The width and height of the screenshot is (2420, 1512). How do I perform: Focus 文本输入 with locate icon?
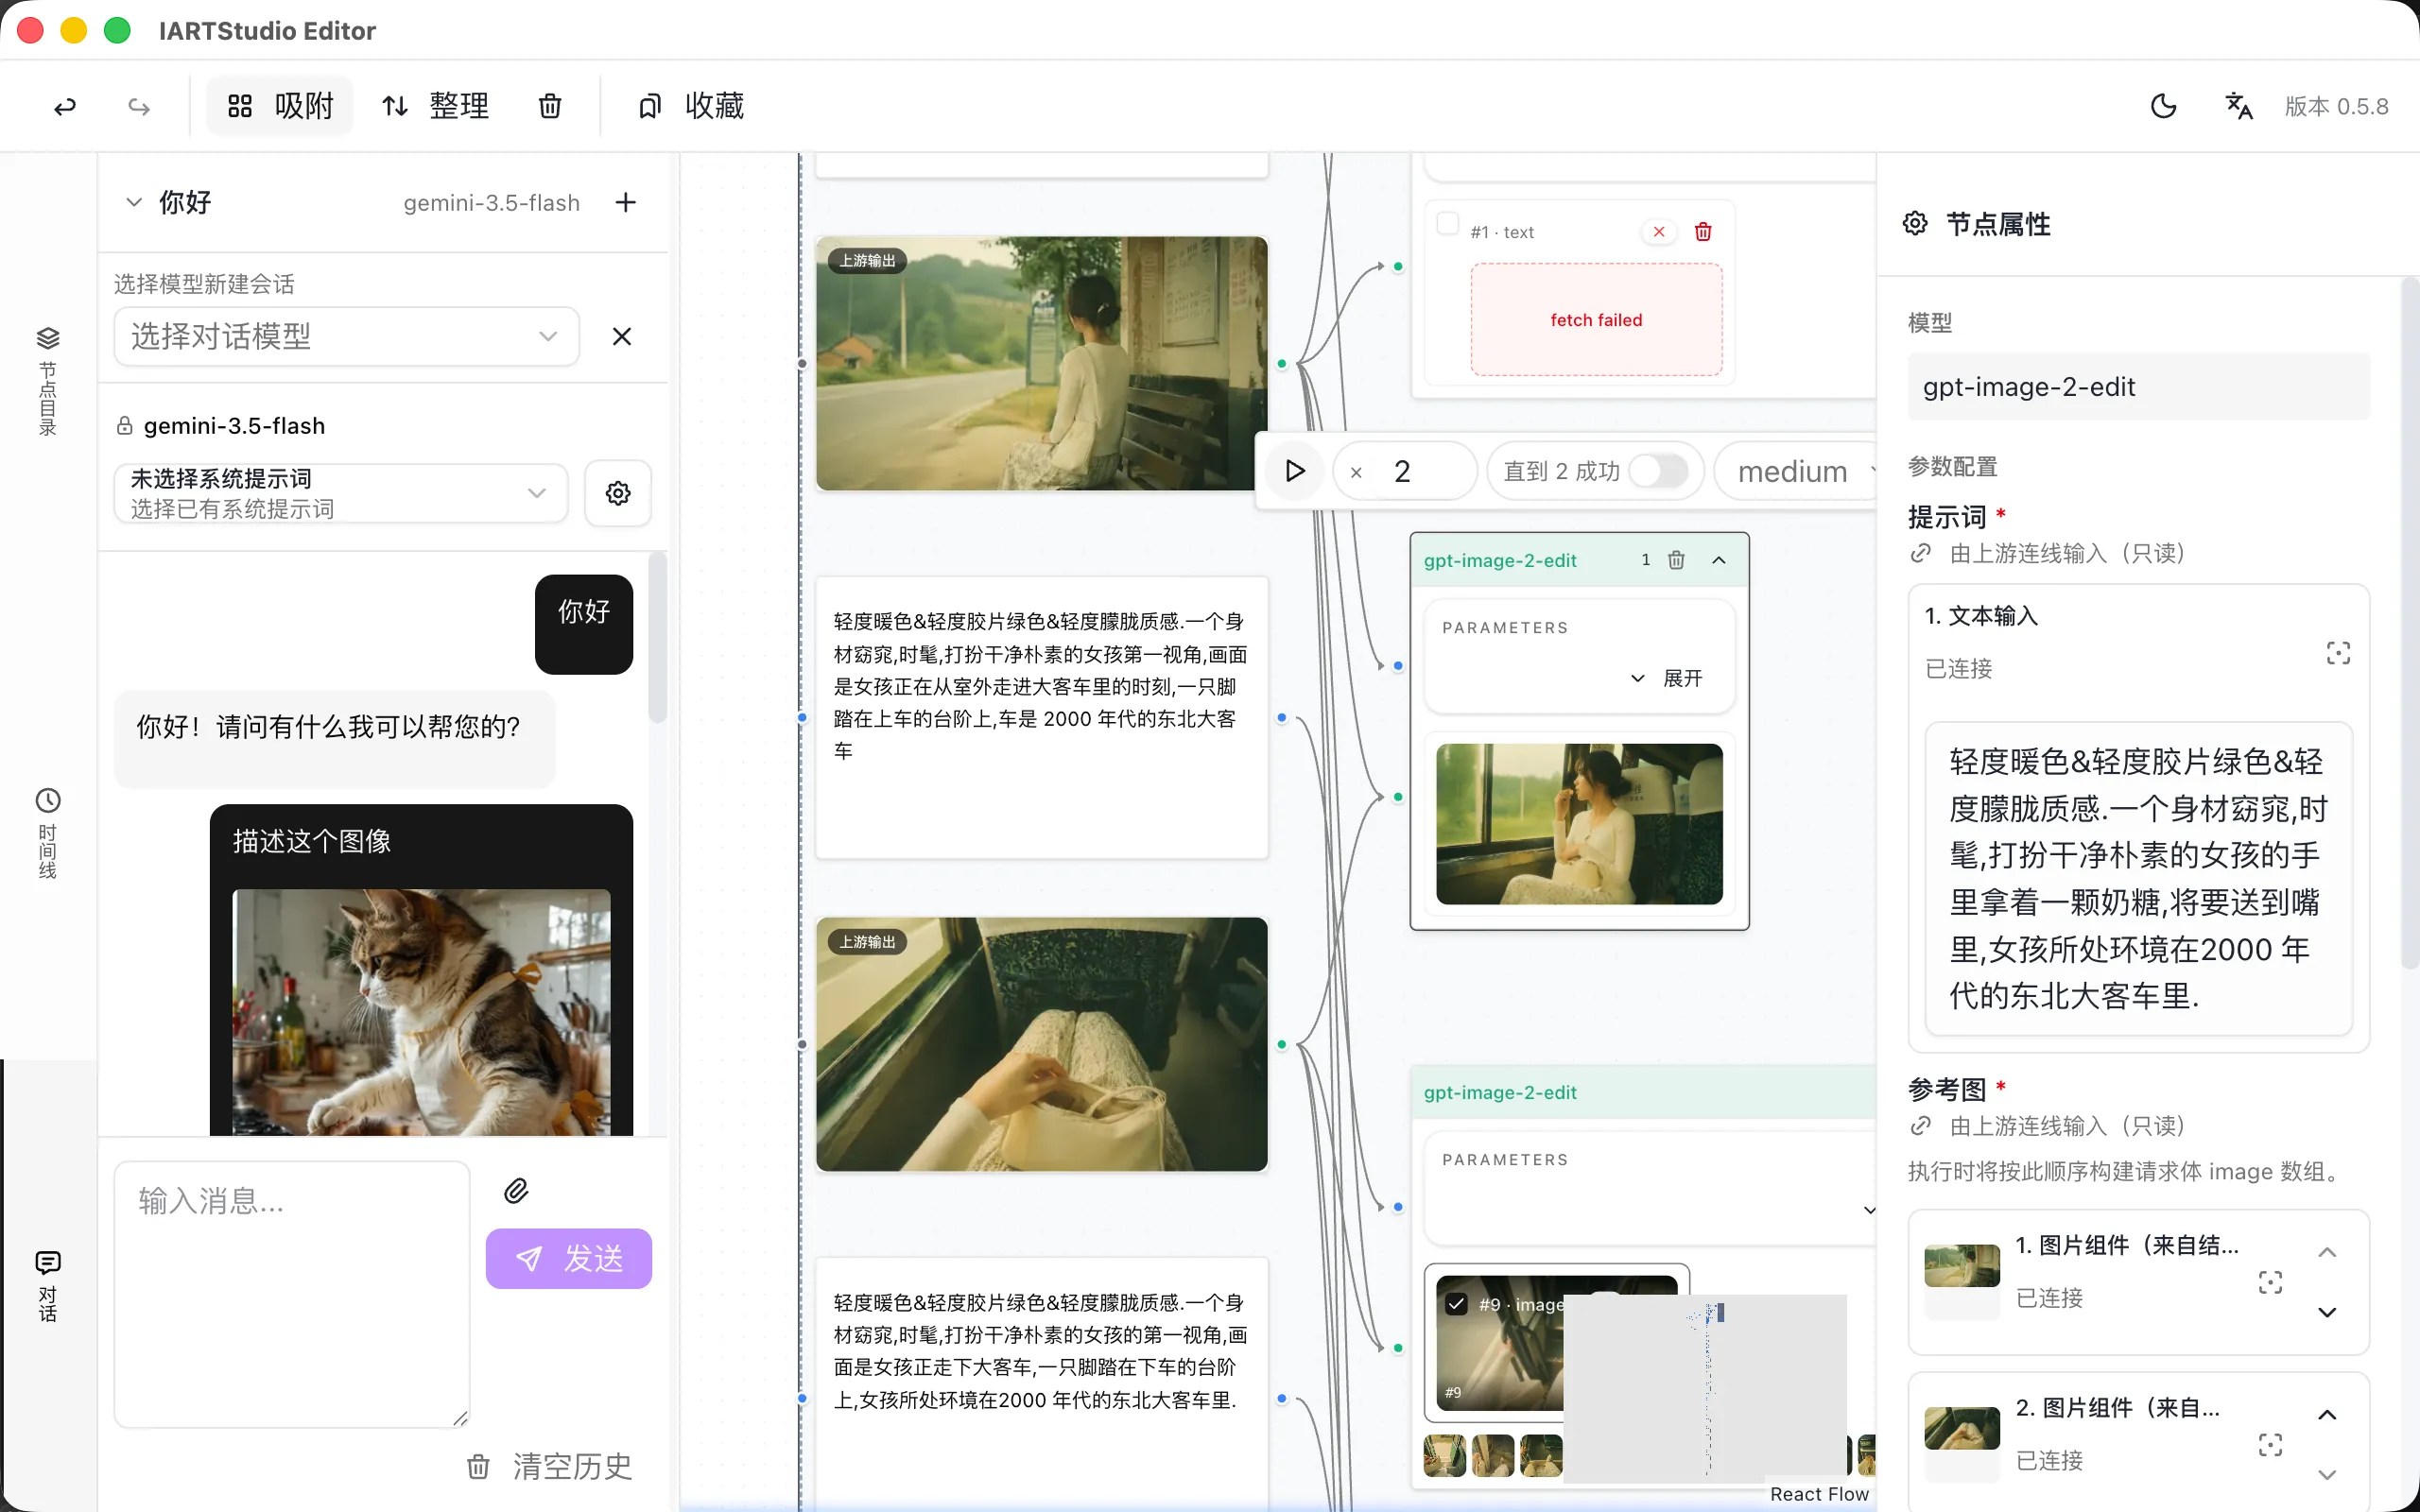[x=2338, y=653]
